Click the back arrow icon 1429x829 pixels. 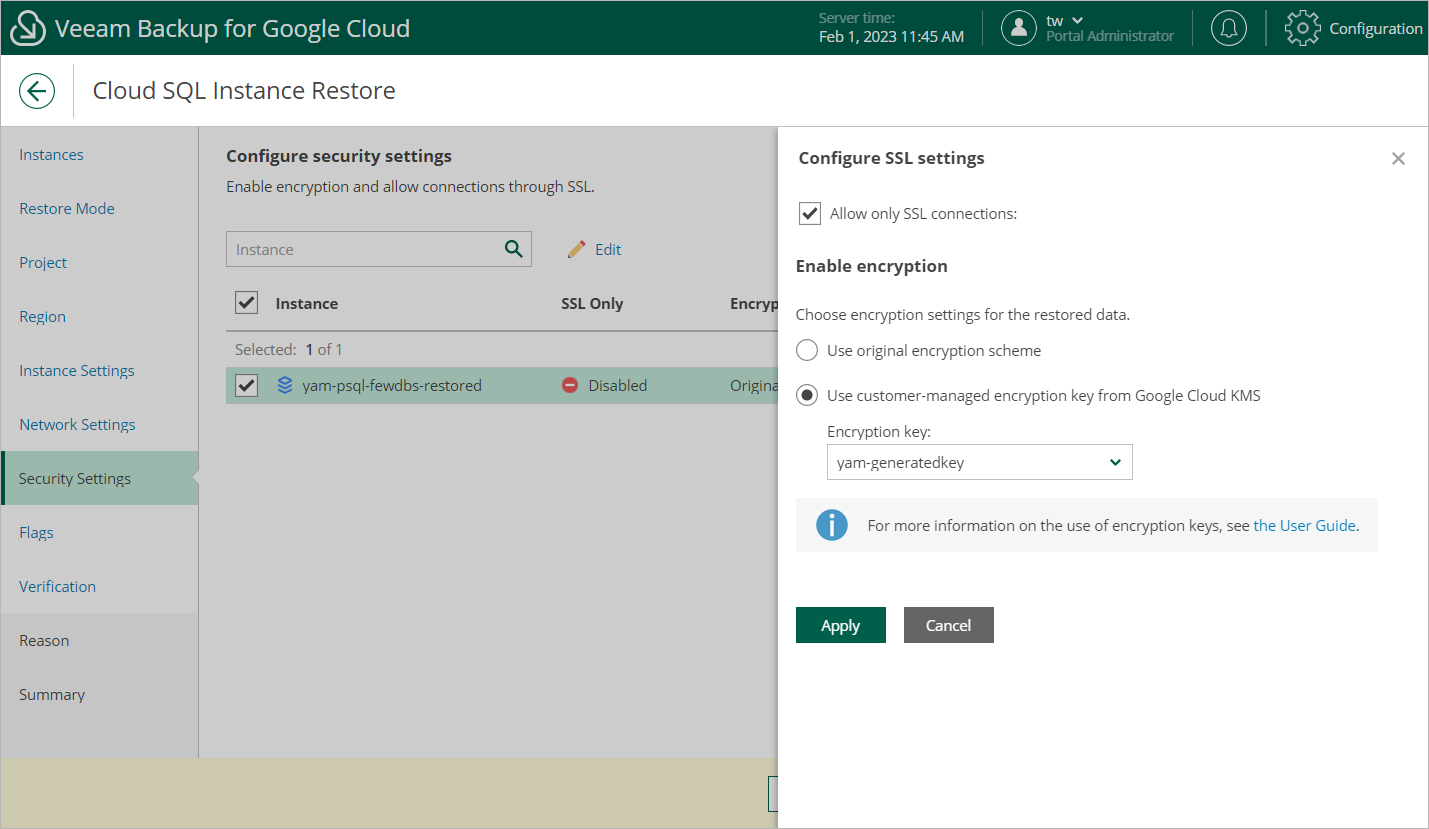pyautogui.click(x=37, y=91)
